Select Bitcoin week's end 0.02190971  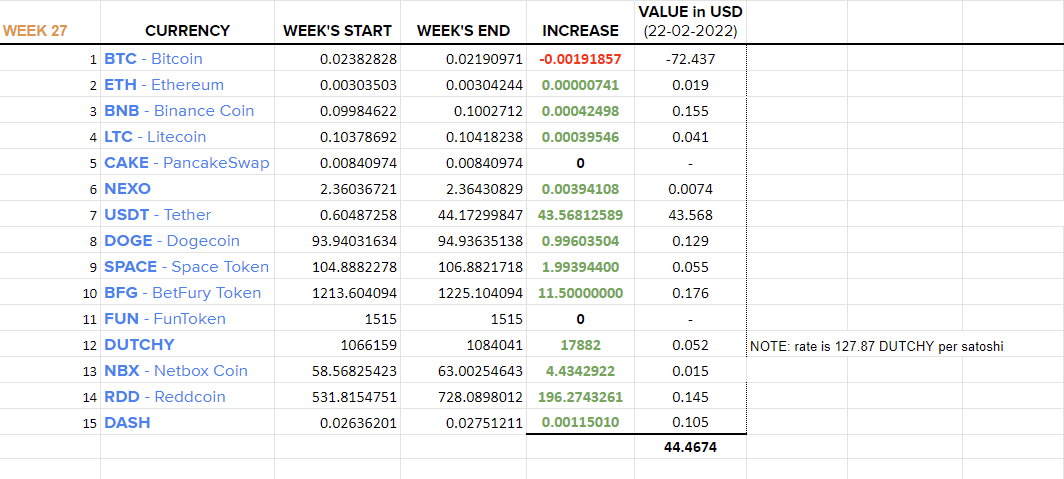click(463, 59)
